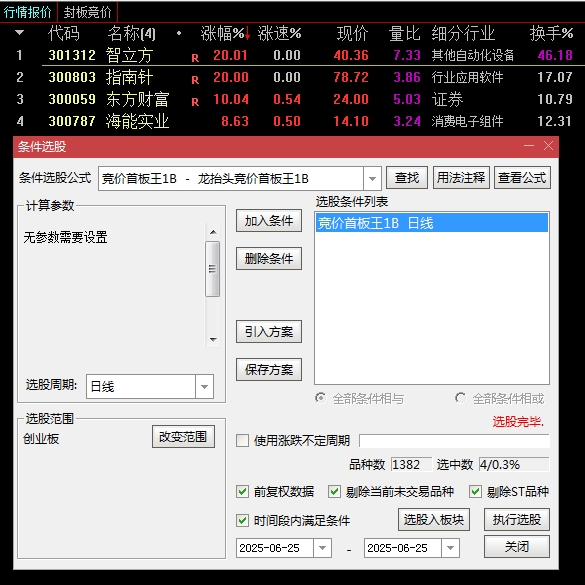Image resolution: width=585 pixels, height=585 pixels.
Task: Close the 条件选股 dialog with X
Action: pyautogui.click(x=548, y=146)
